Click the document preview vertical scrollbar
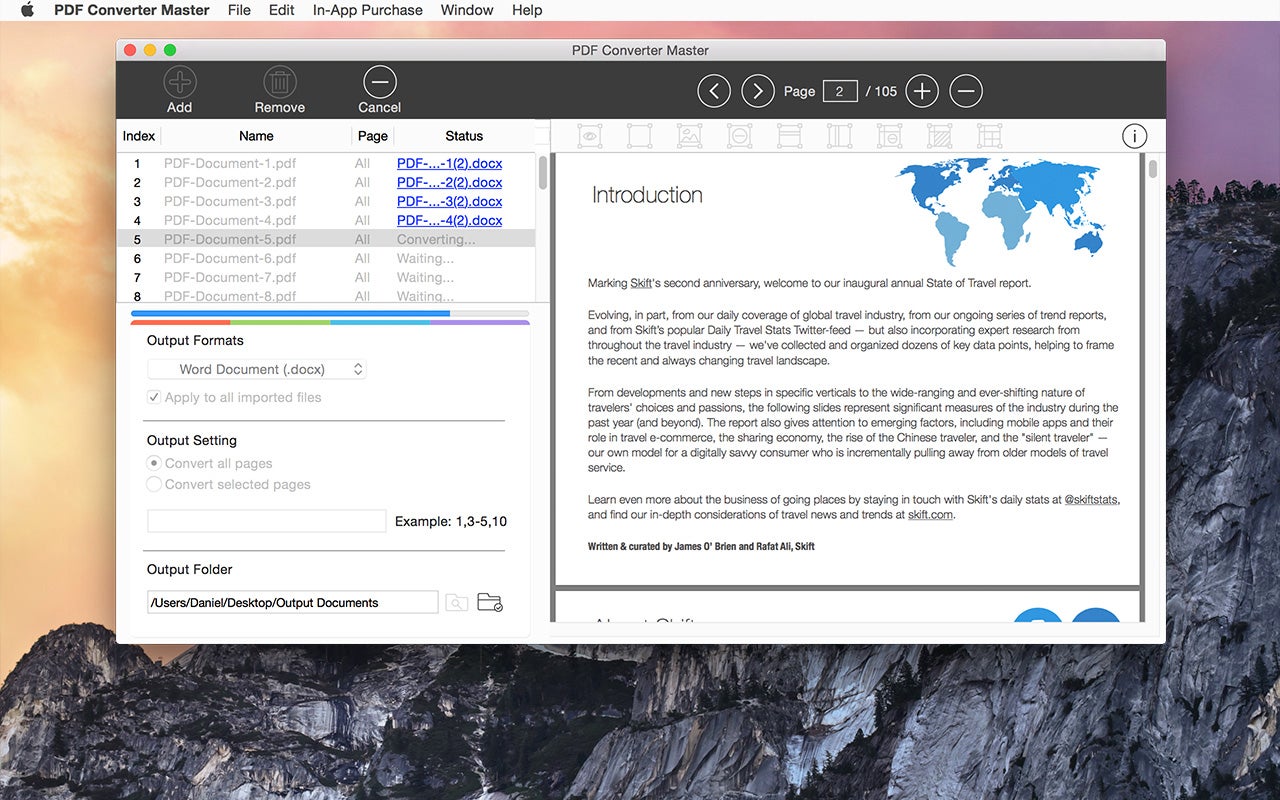The width and height of the screenshot is (1280, 800). click(x=1153, y=169)
